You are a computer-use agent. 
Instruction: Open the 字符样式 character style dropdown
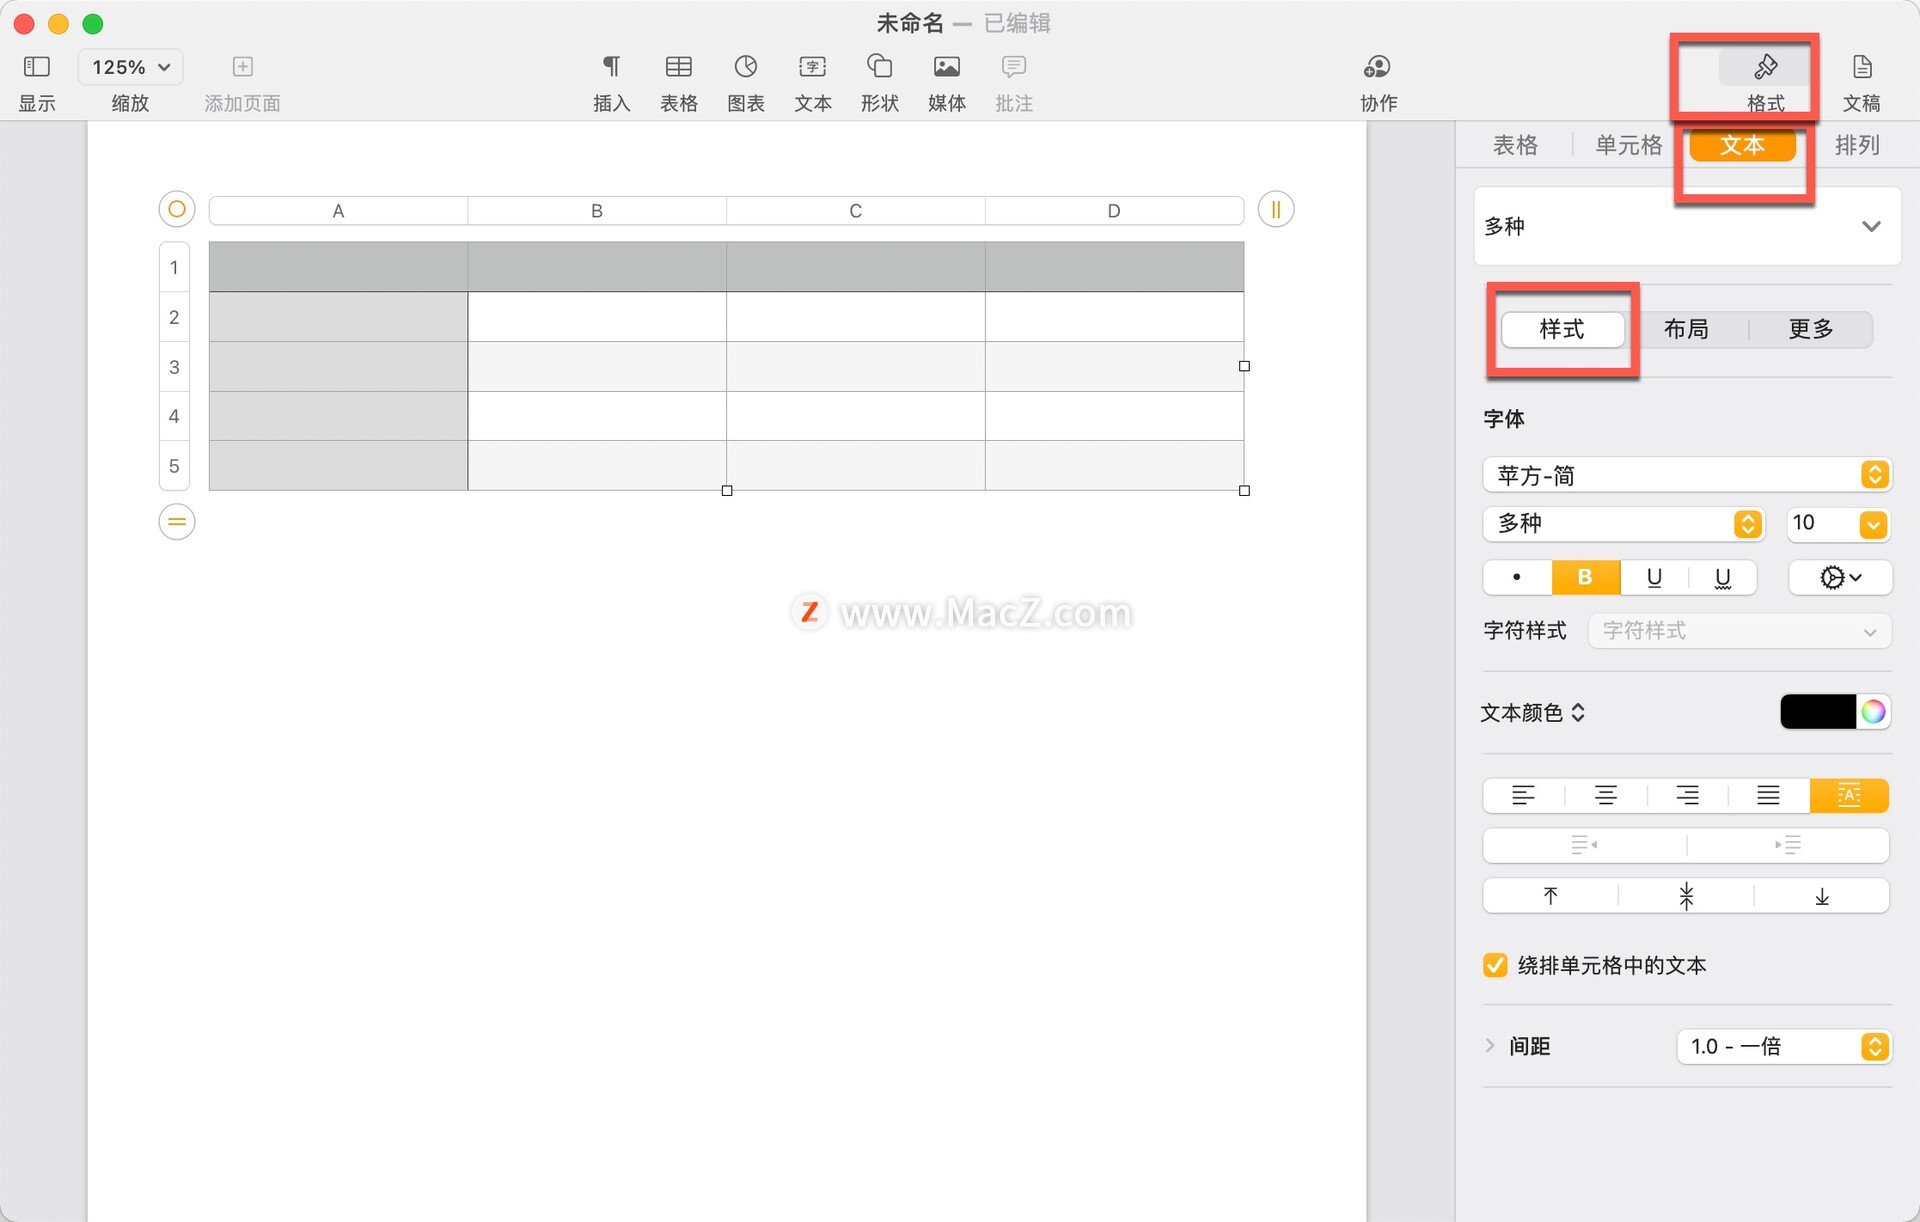tap(1740, 631)
